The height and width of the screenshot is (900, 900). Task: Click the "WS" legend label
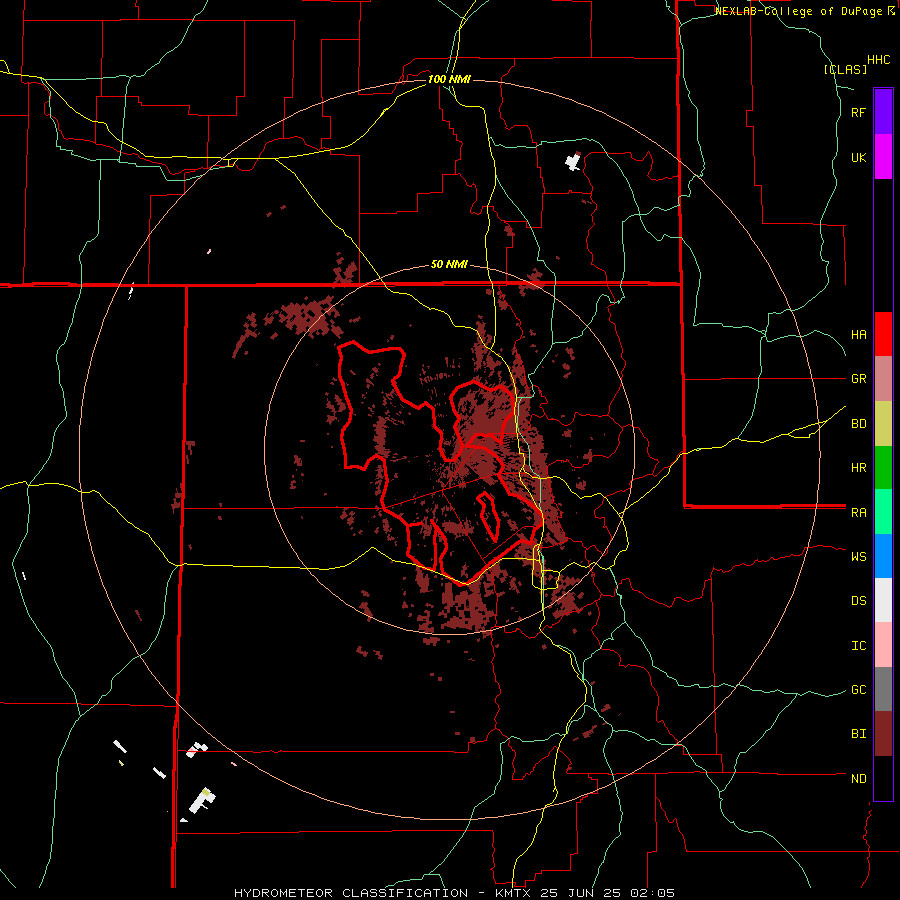pyautogui.click(x=858, y=557)
